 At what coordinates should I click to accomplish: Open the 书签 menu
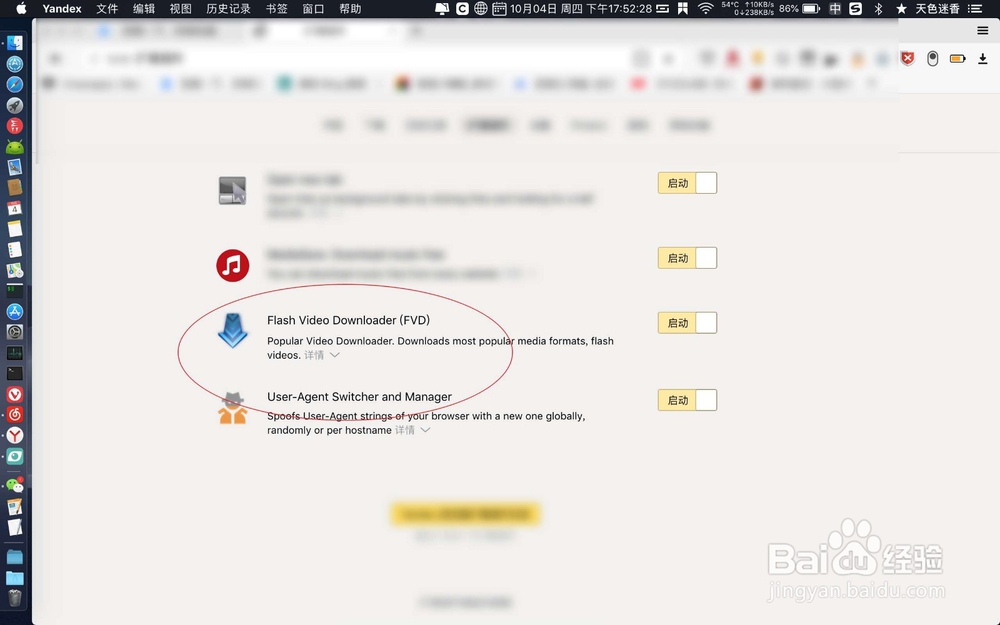point(277,8)
